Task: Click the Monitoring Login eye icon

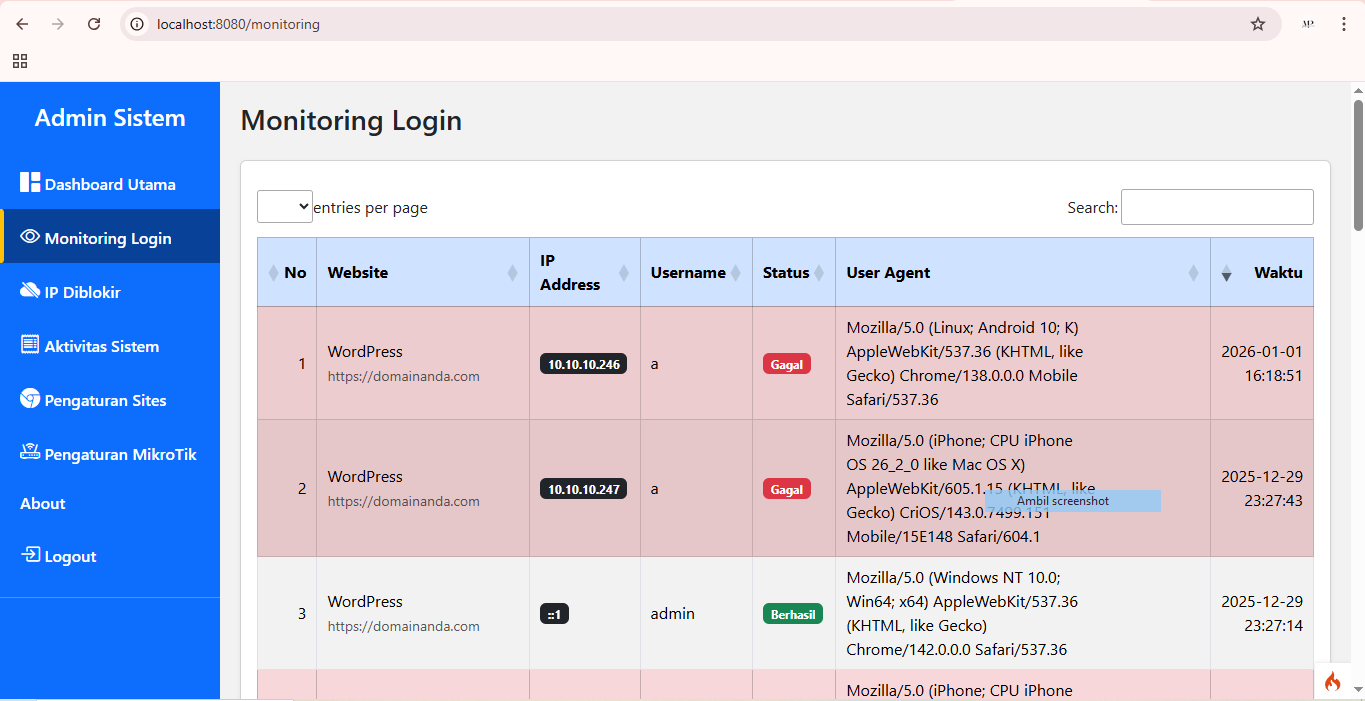Action: tap(30, 237)
